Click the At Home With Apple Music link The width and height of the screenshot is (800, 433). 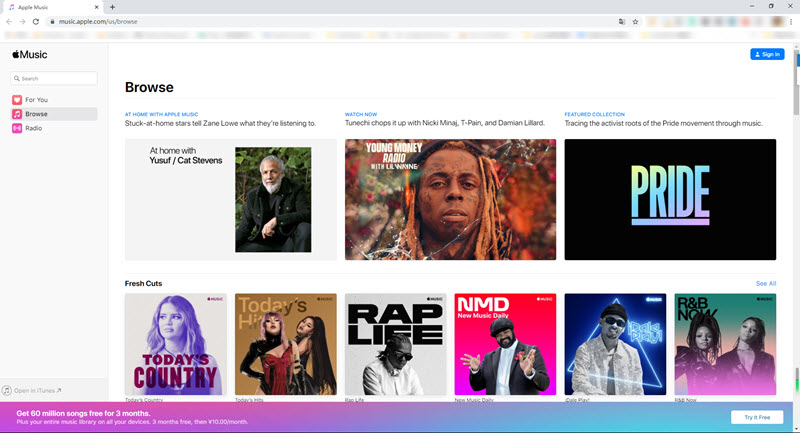coord(161,114)
